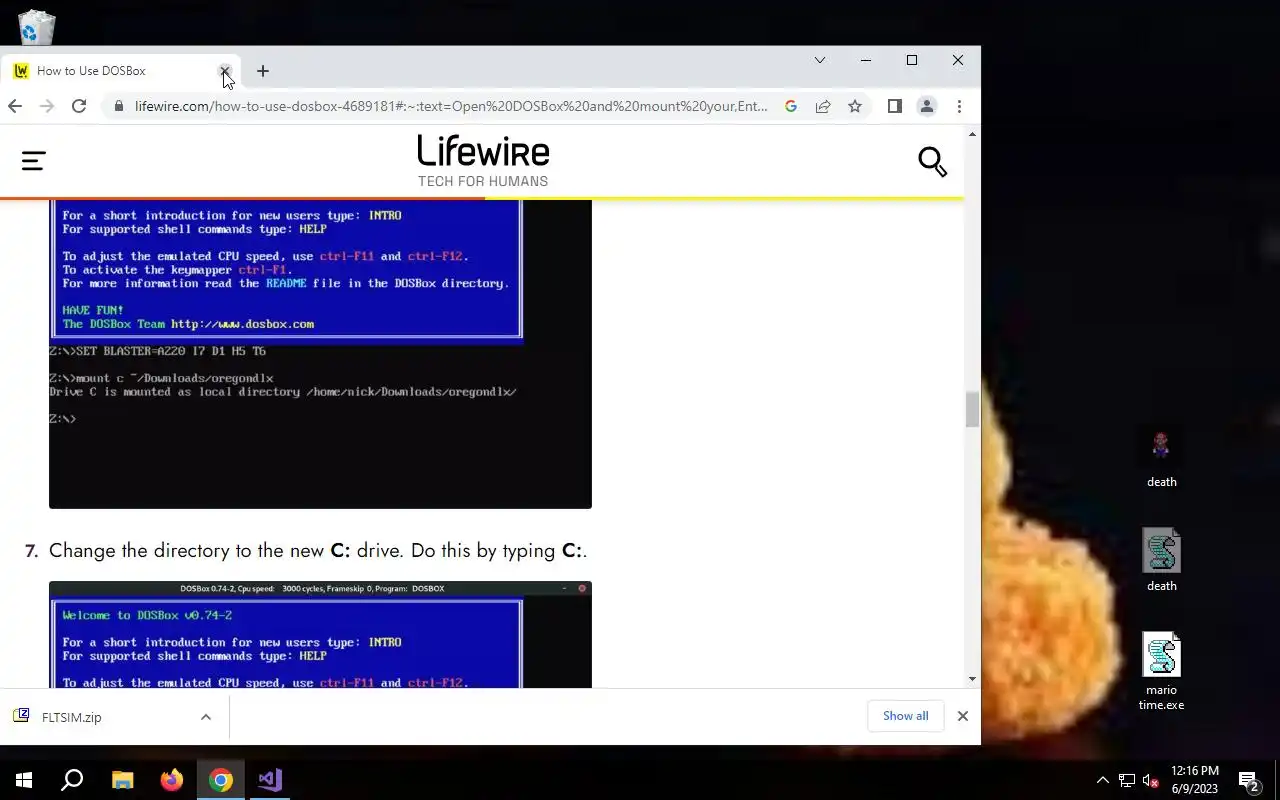Open Visual Studio from the taskbar

coord(270,780)
